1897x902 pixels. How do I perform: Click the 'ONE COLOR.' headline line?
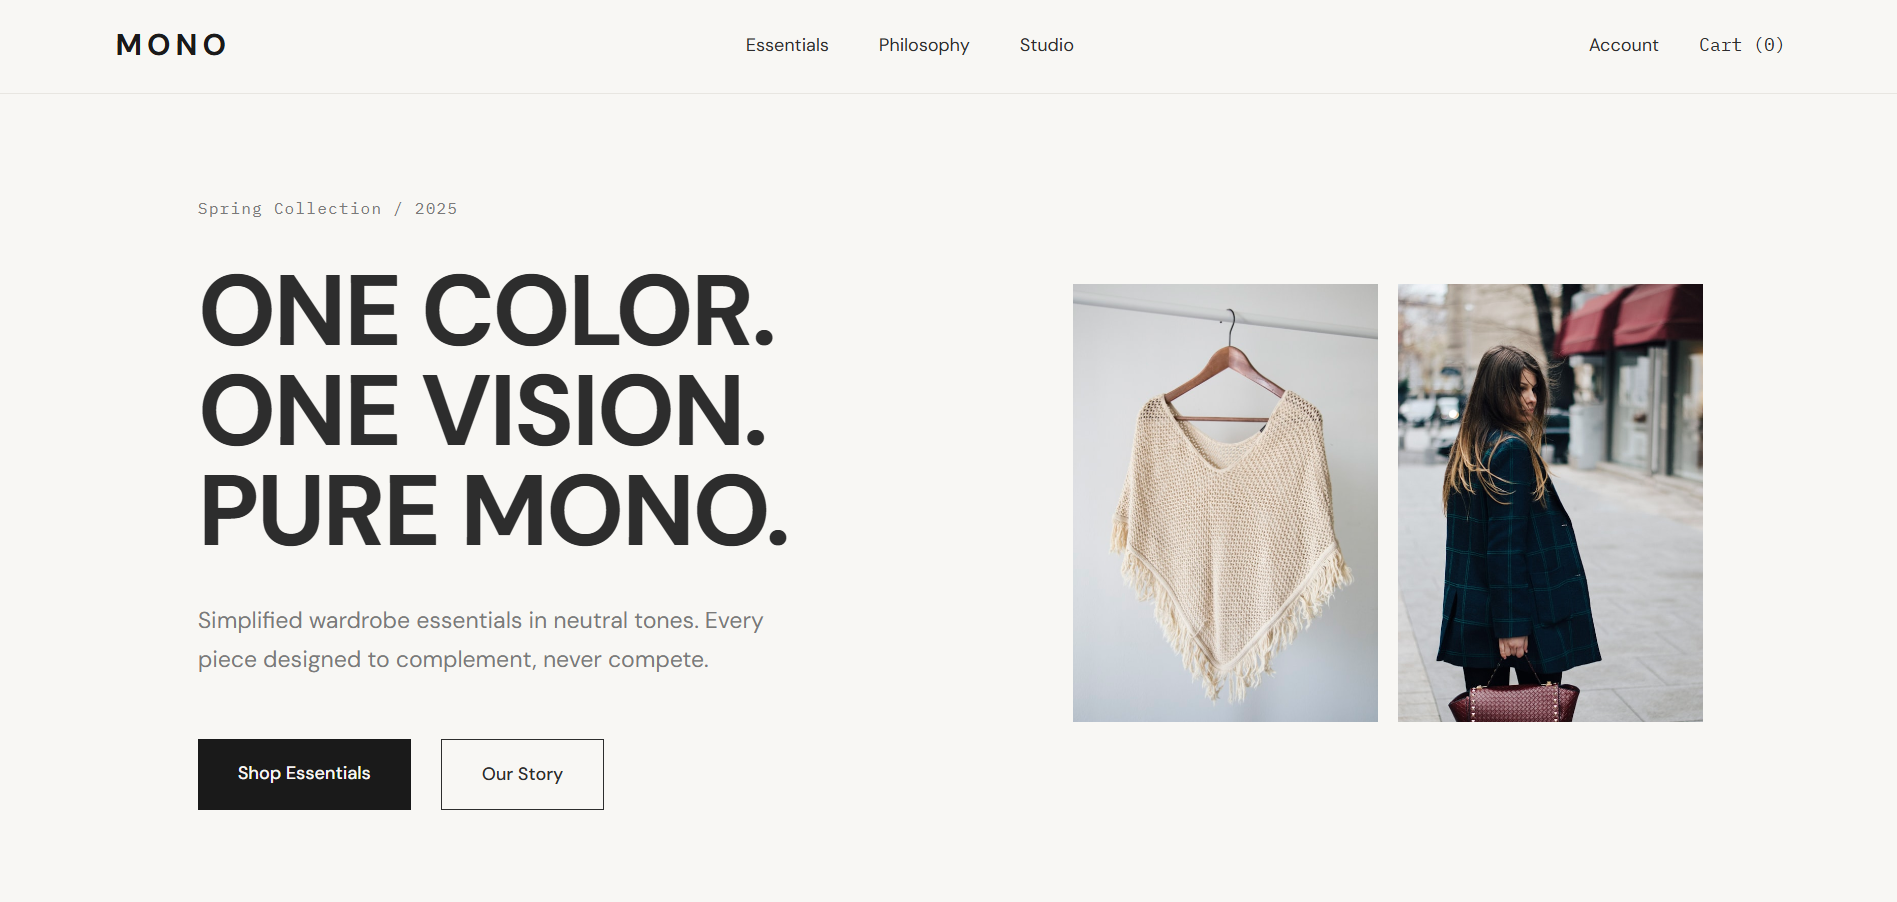coord(487,311)
